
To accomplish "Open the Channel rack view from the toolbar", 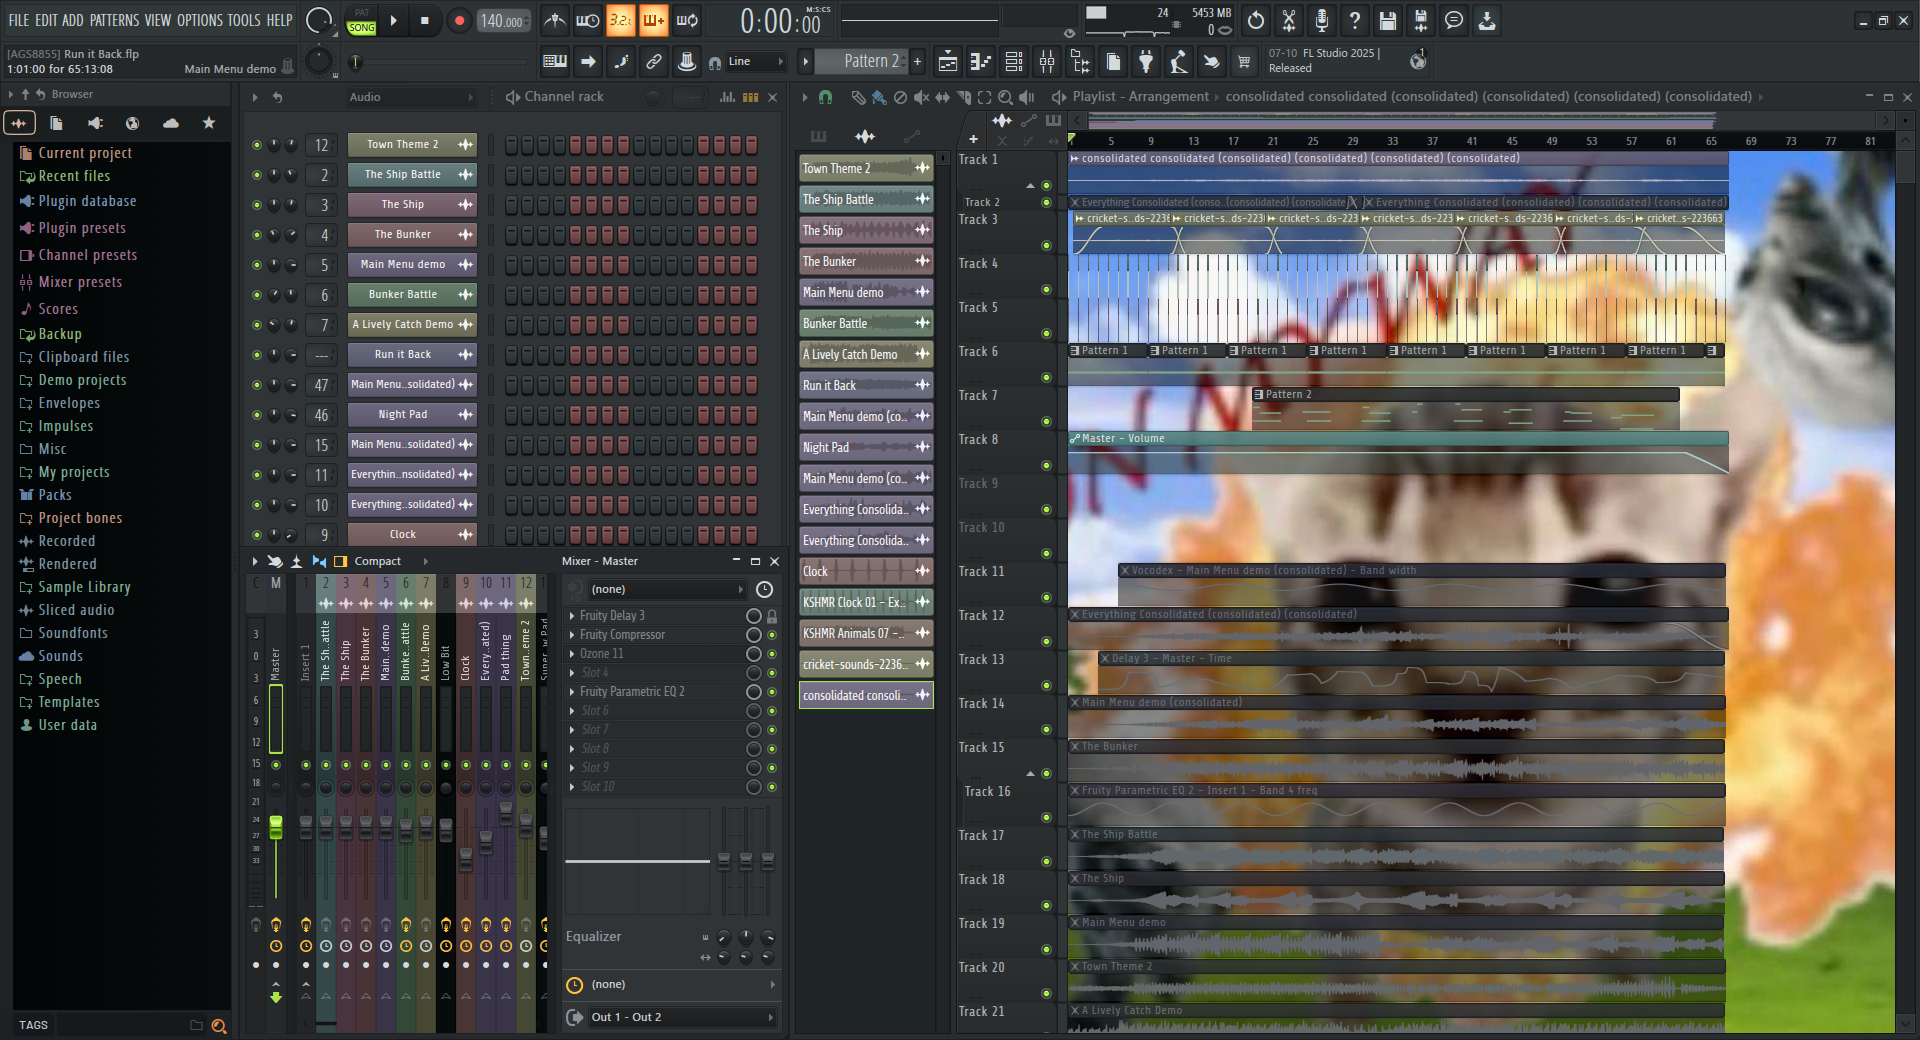I will pyautogui.click(x=1014, y=62).
